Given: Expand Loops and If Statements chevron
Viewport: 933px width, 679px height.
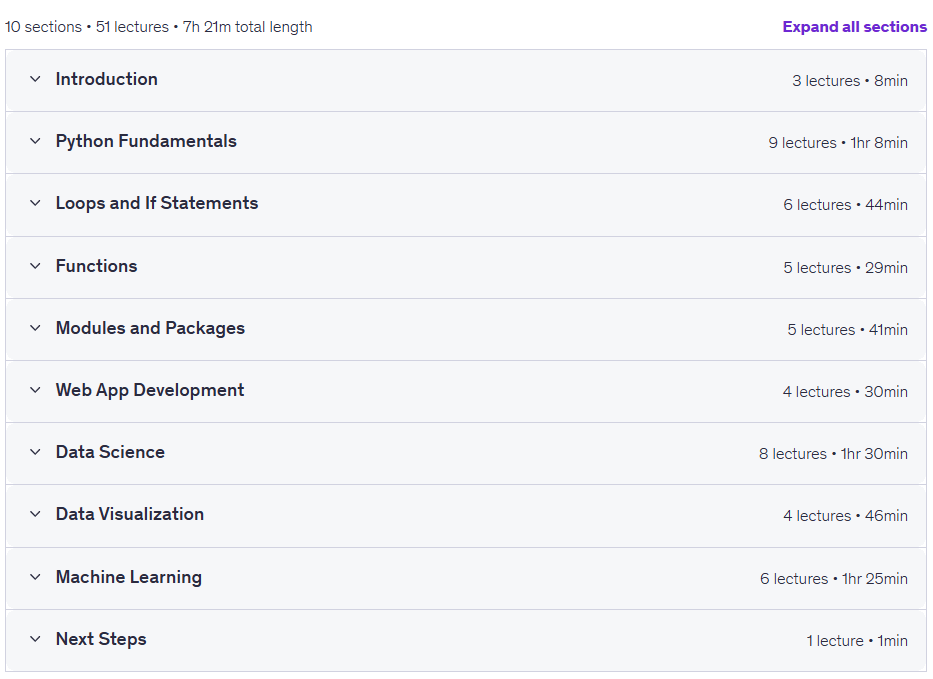Looking at the screenshot, I should tap(36, 203).
